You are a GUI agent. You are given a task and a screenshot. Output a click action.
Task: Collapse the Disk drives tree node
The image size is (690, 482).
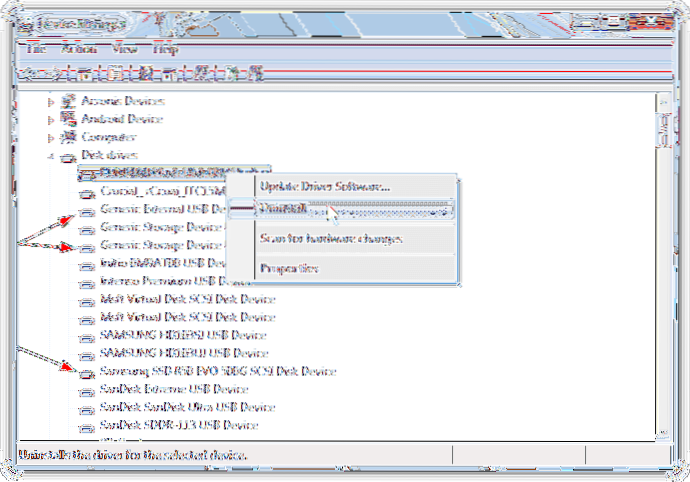coord(50,157)
